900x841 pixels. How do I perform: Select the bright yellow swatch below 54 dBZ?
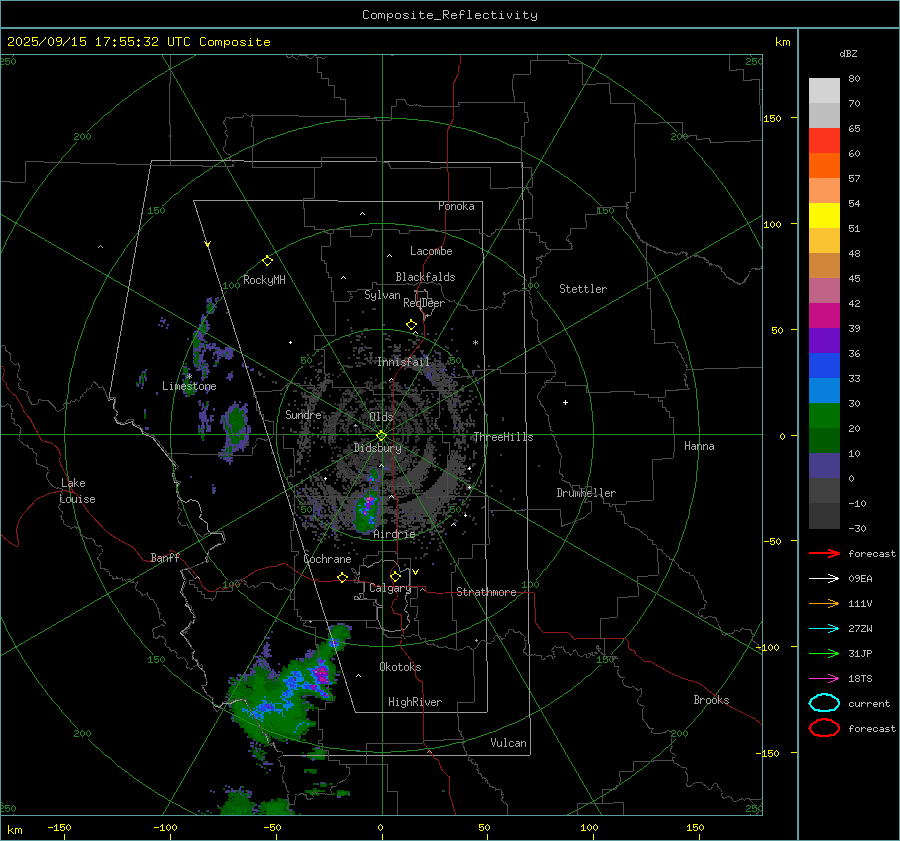pyautogui.click(x=824, y=216)
